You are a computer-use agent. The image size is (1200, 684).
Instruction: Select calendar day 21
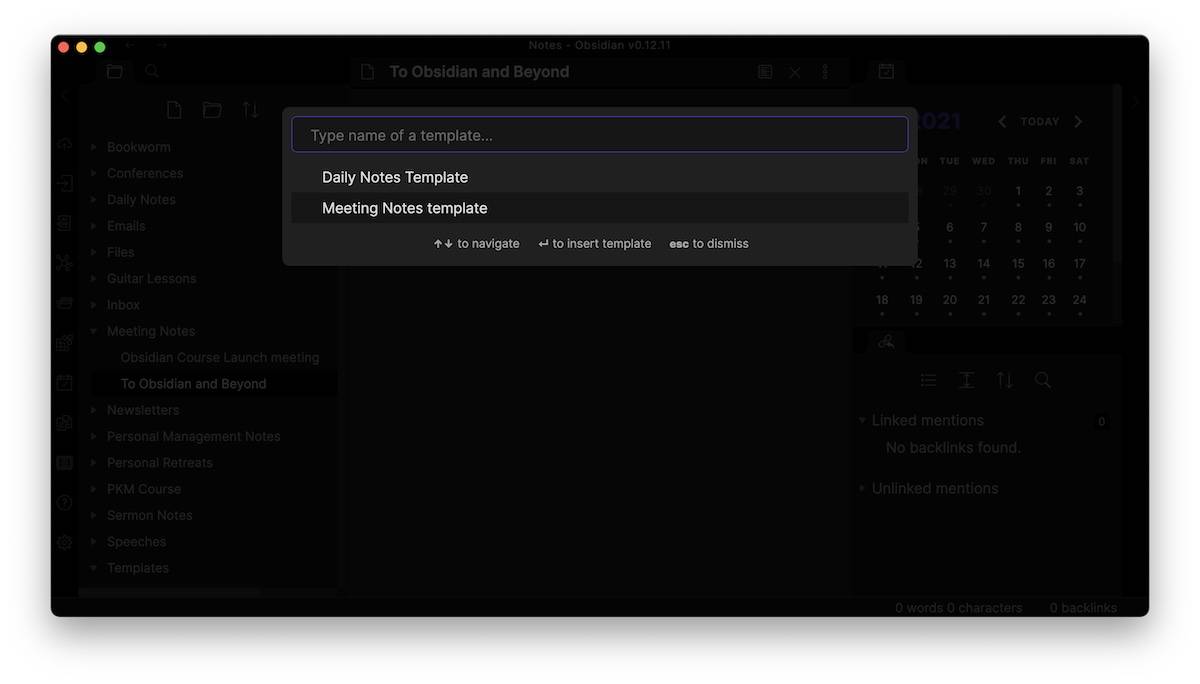[984, 300]
